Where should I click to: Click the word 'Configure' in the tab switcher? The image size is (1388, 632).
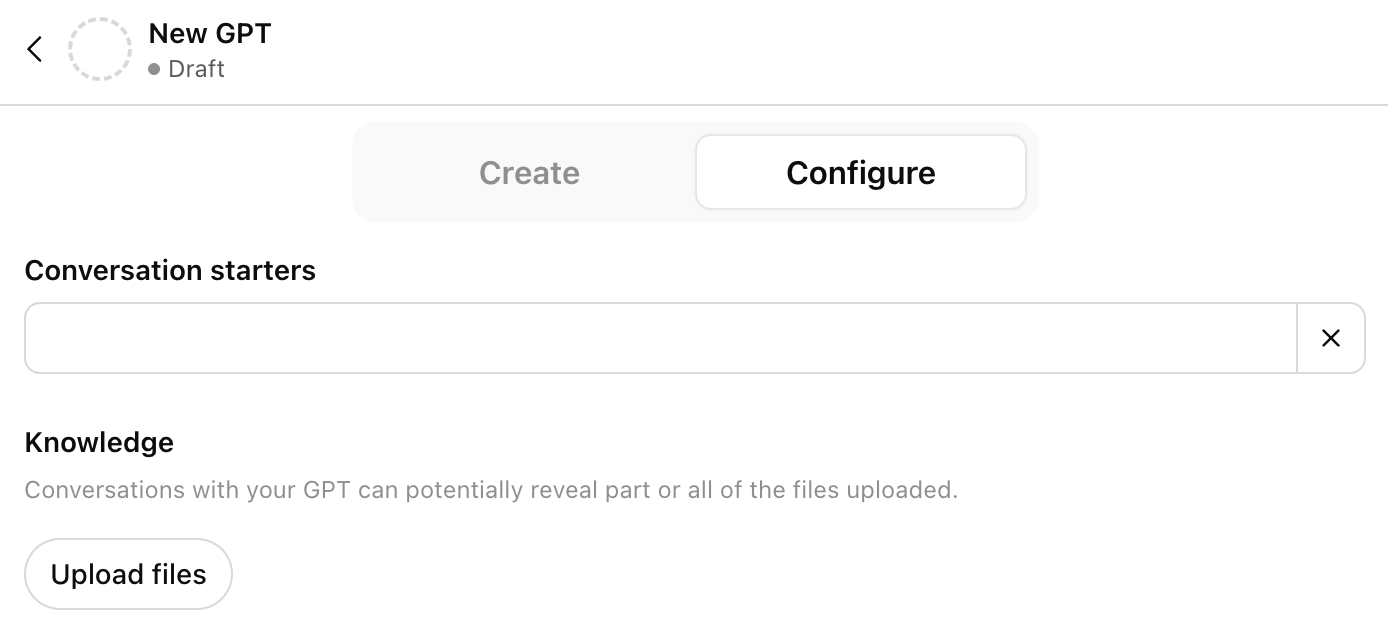coord(860,173)
